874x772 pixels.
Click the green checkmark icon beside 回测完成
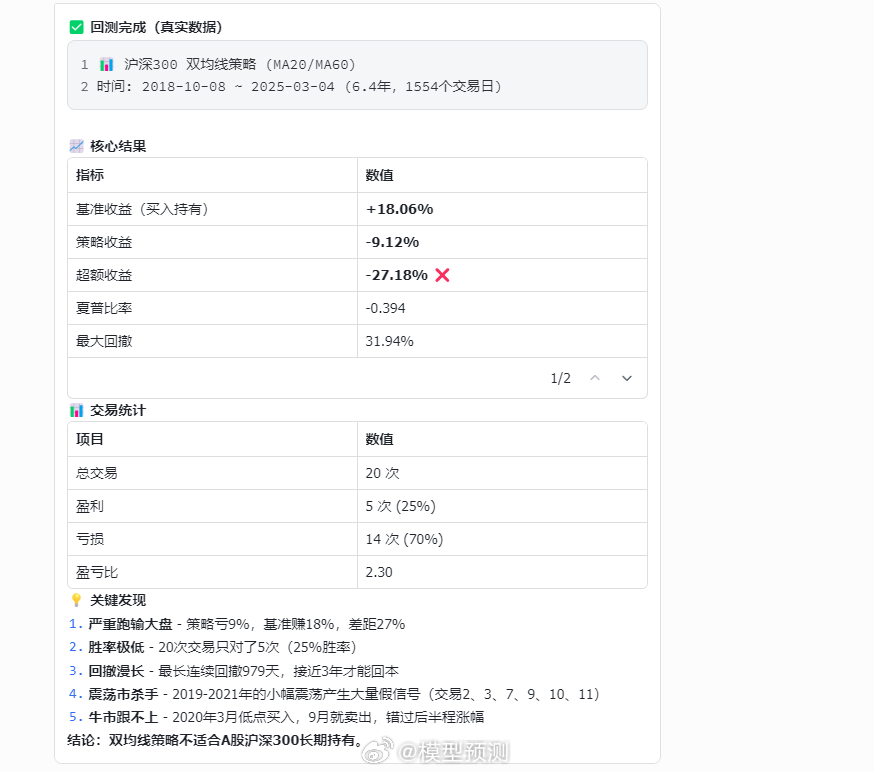pyautogui.click(x=76, y=27)
